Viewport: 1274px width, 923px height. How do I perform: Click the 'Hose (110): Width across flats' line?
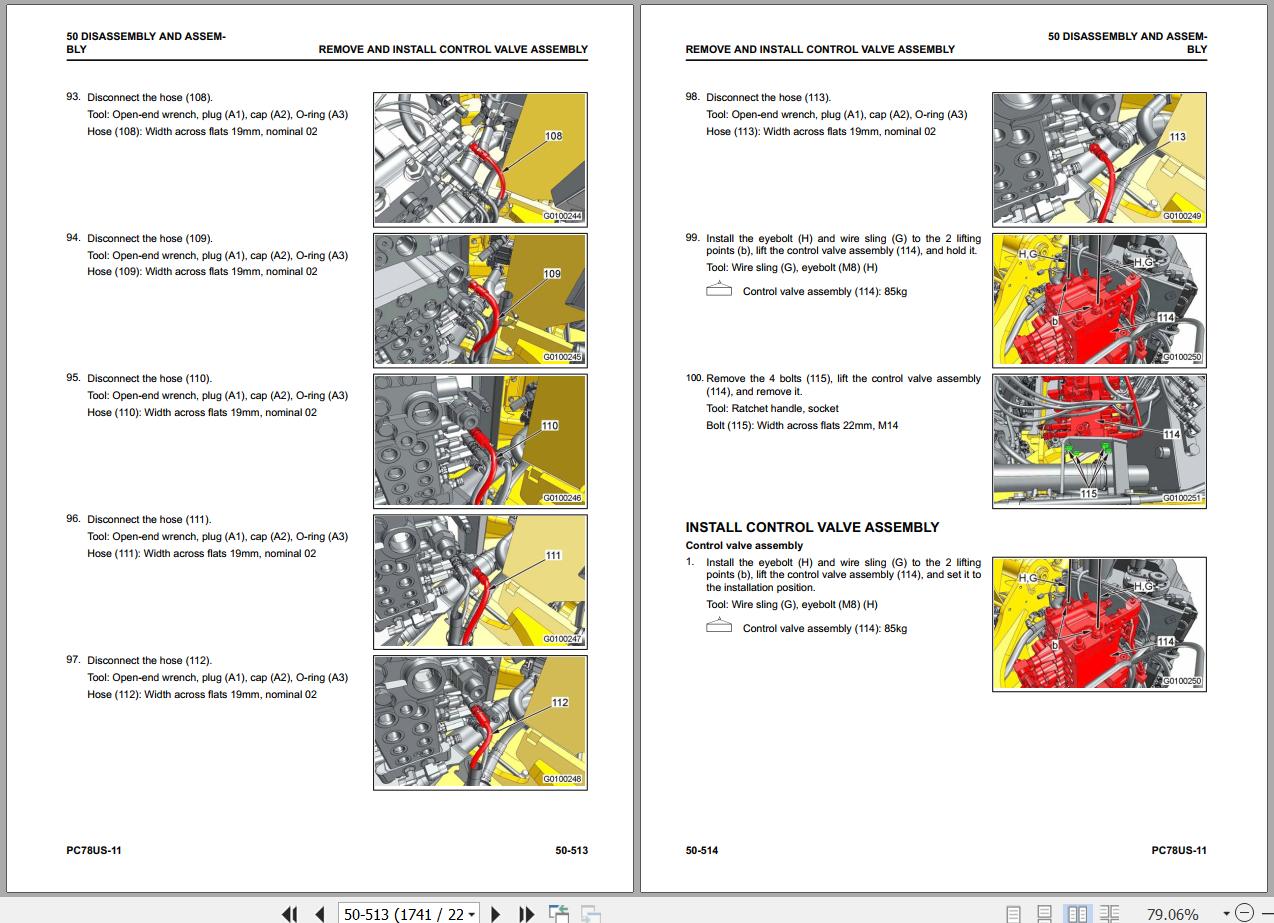pyautogui.click(x=202, y=413)
